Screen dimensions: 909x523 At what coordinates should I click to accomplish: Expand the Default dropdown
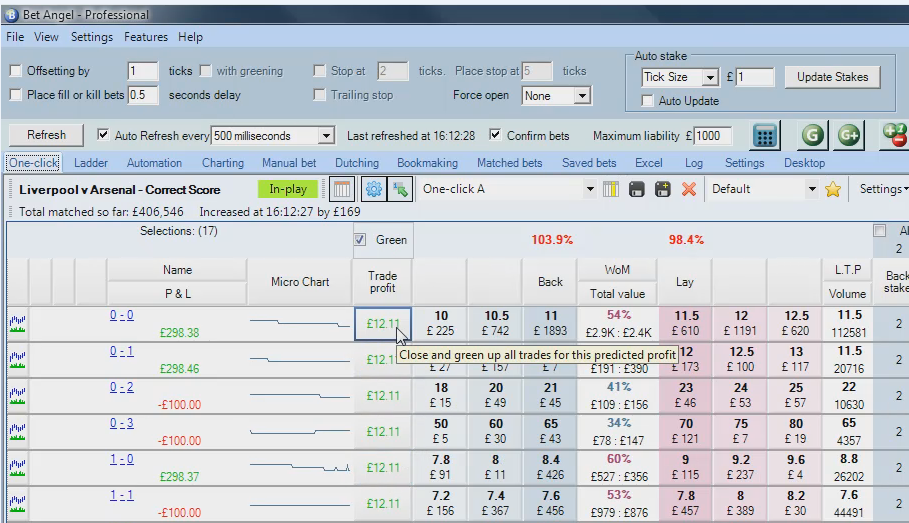tap(812, 189)
